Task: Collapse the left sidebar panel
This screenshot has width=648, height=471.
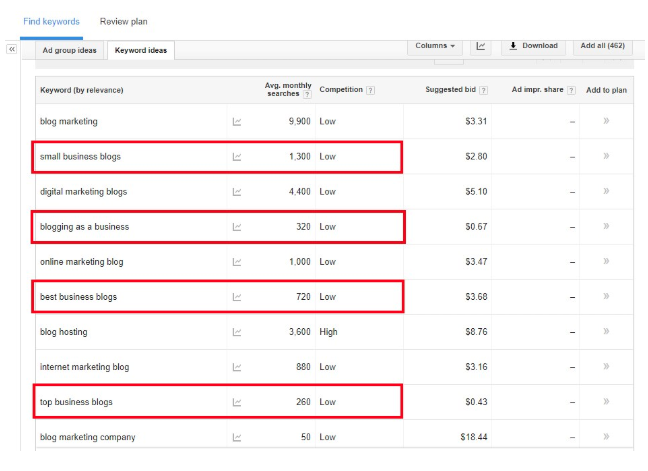Action: tap(12, 49)
